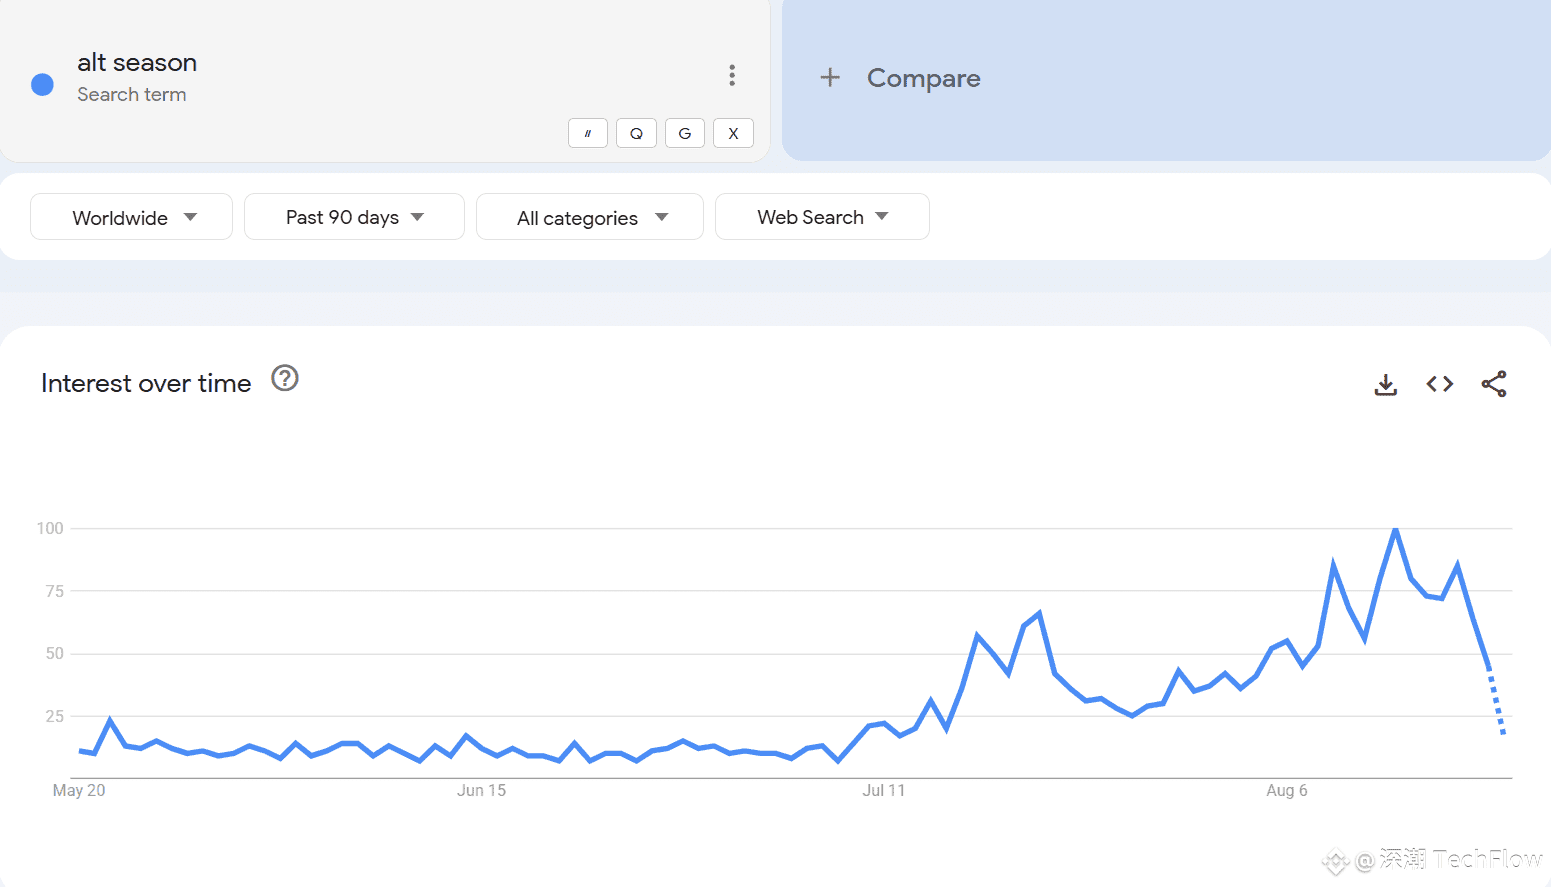Open the Worldwide region dropdown

click(131, 217)
